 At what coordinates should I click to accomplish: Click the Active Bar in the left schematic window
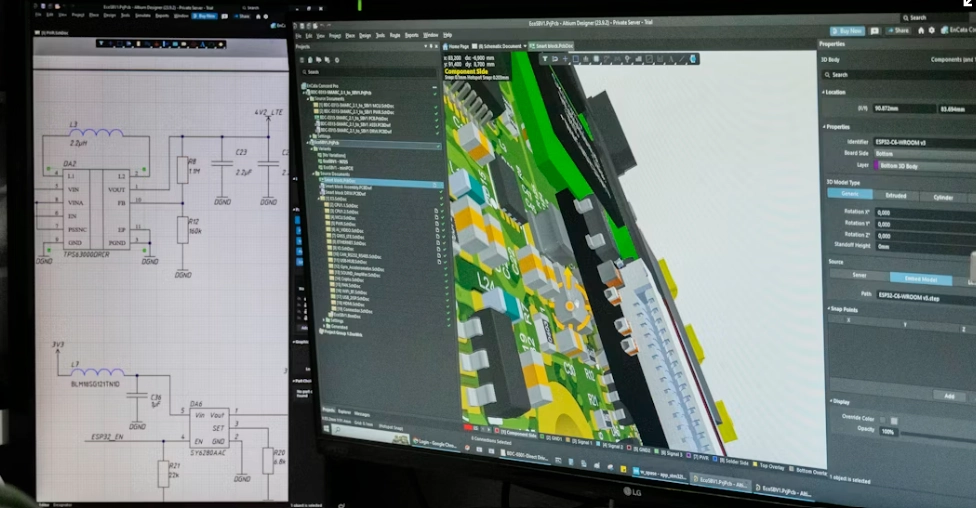coord(161,44)
